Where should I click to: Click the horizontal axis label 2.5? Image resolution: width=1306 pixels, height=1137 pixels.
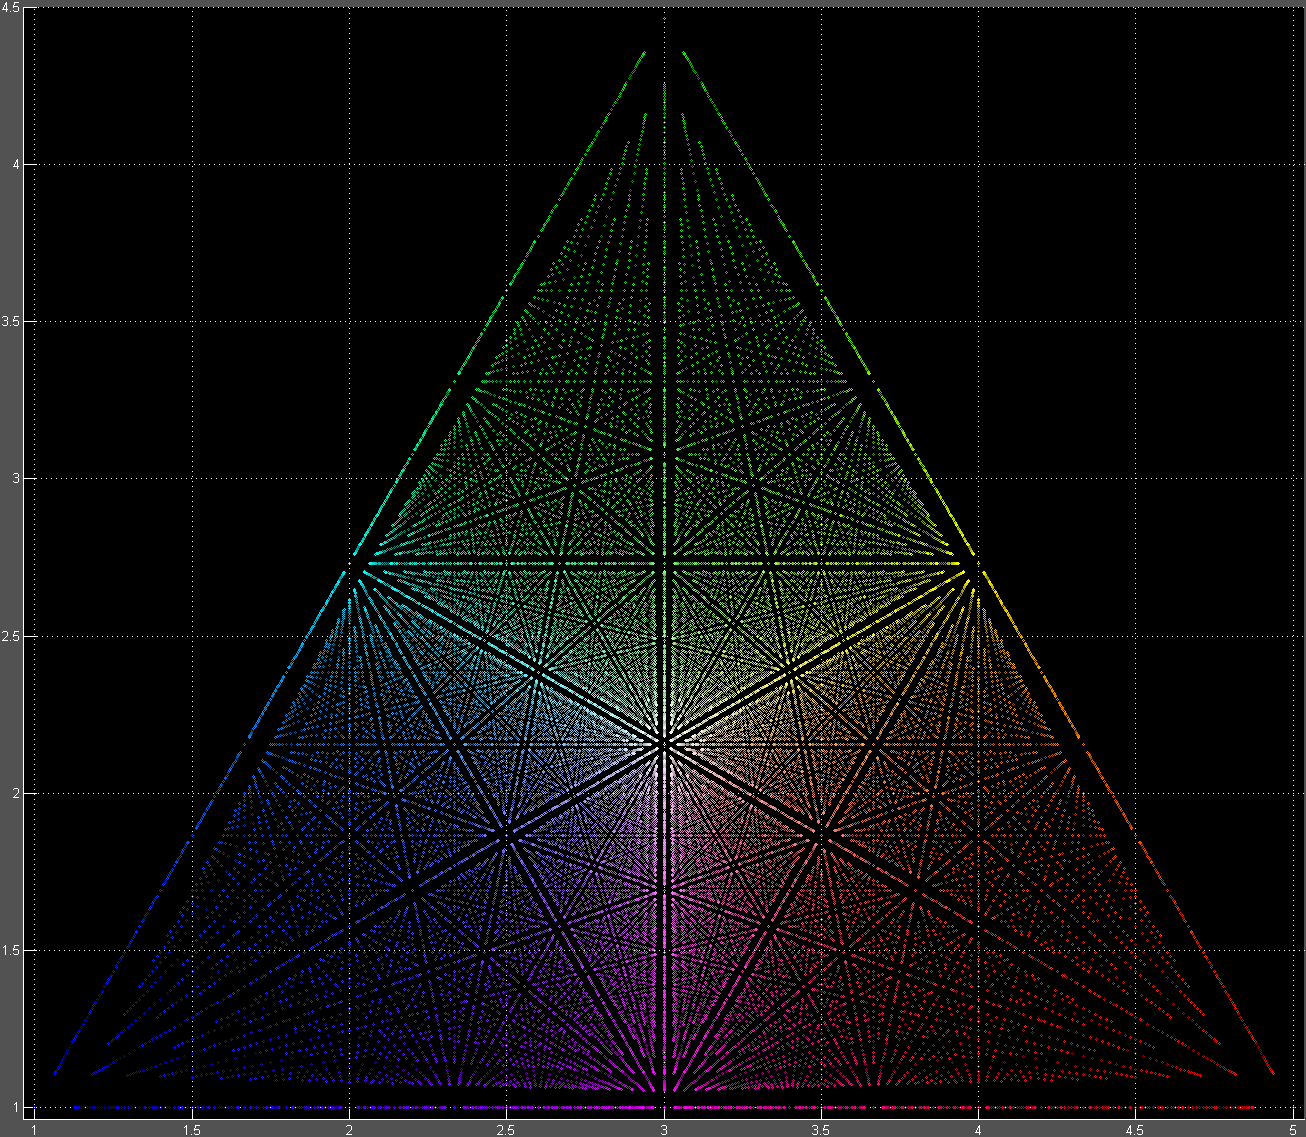(506, 1129)
